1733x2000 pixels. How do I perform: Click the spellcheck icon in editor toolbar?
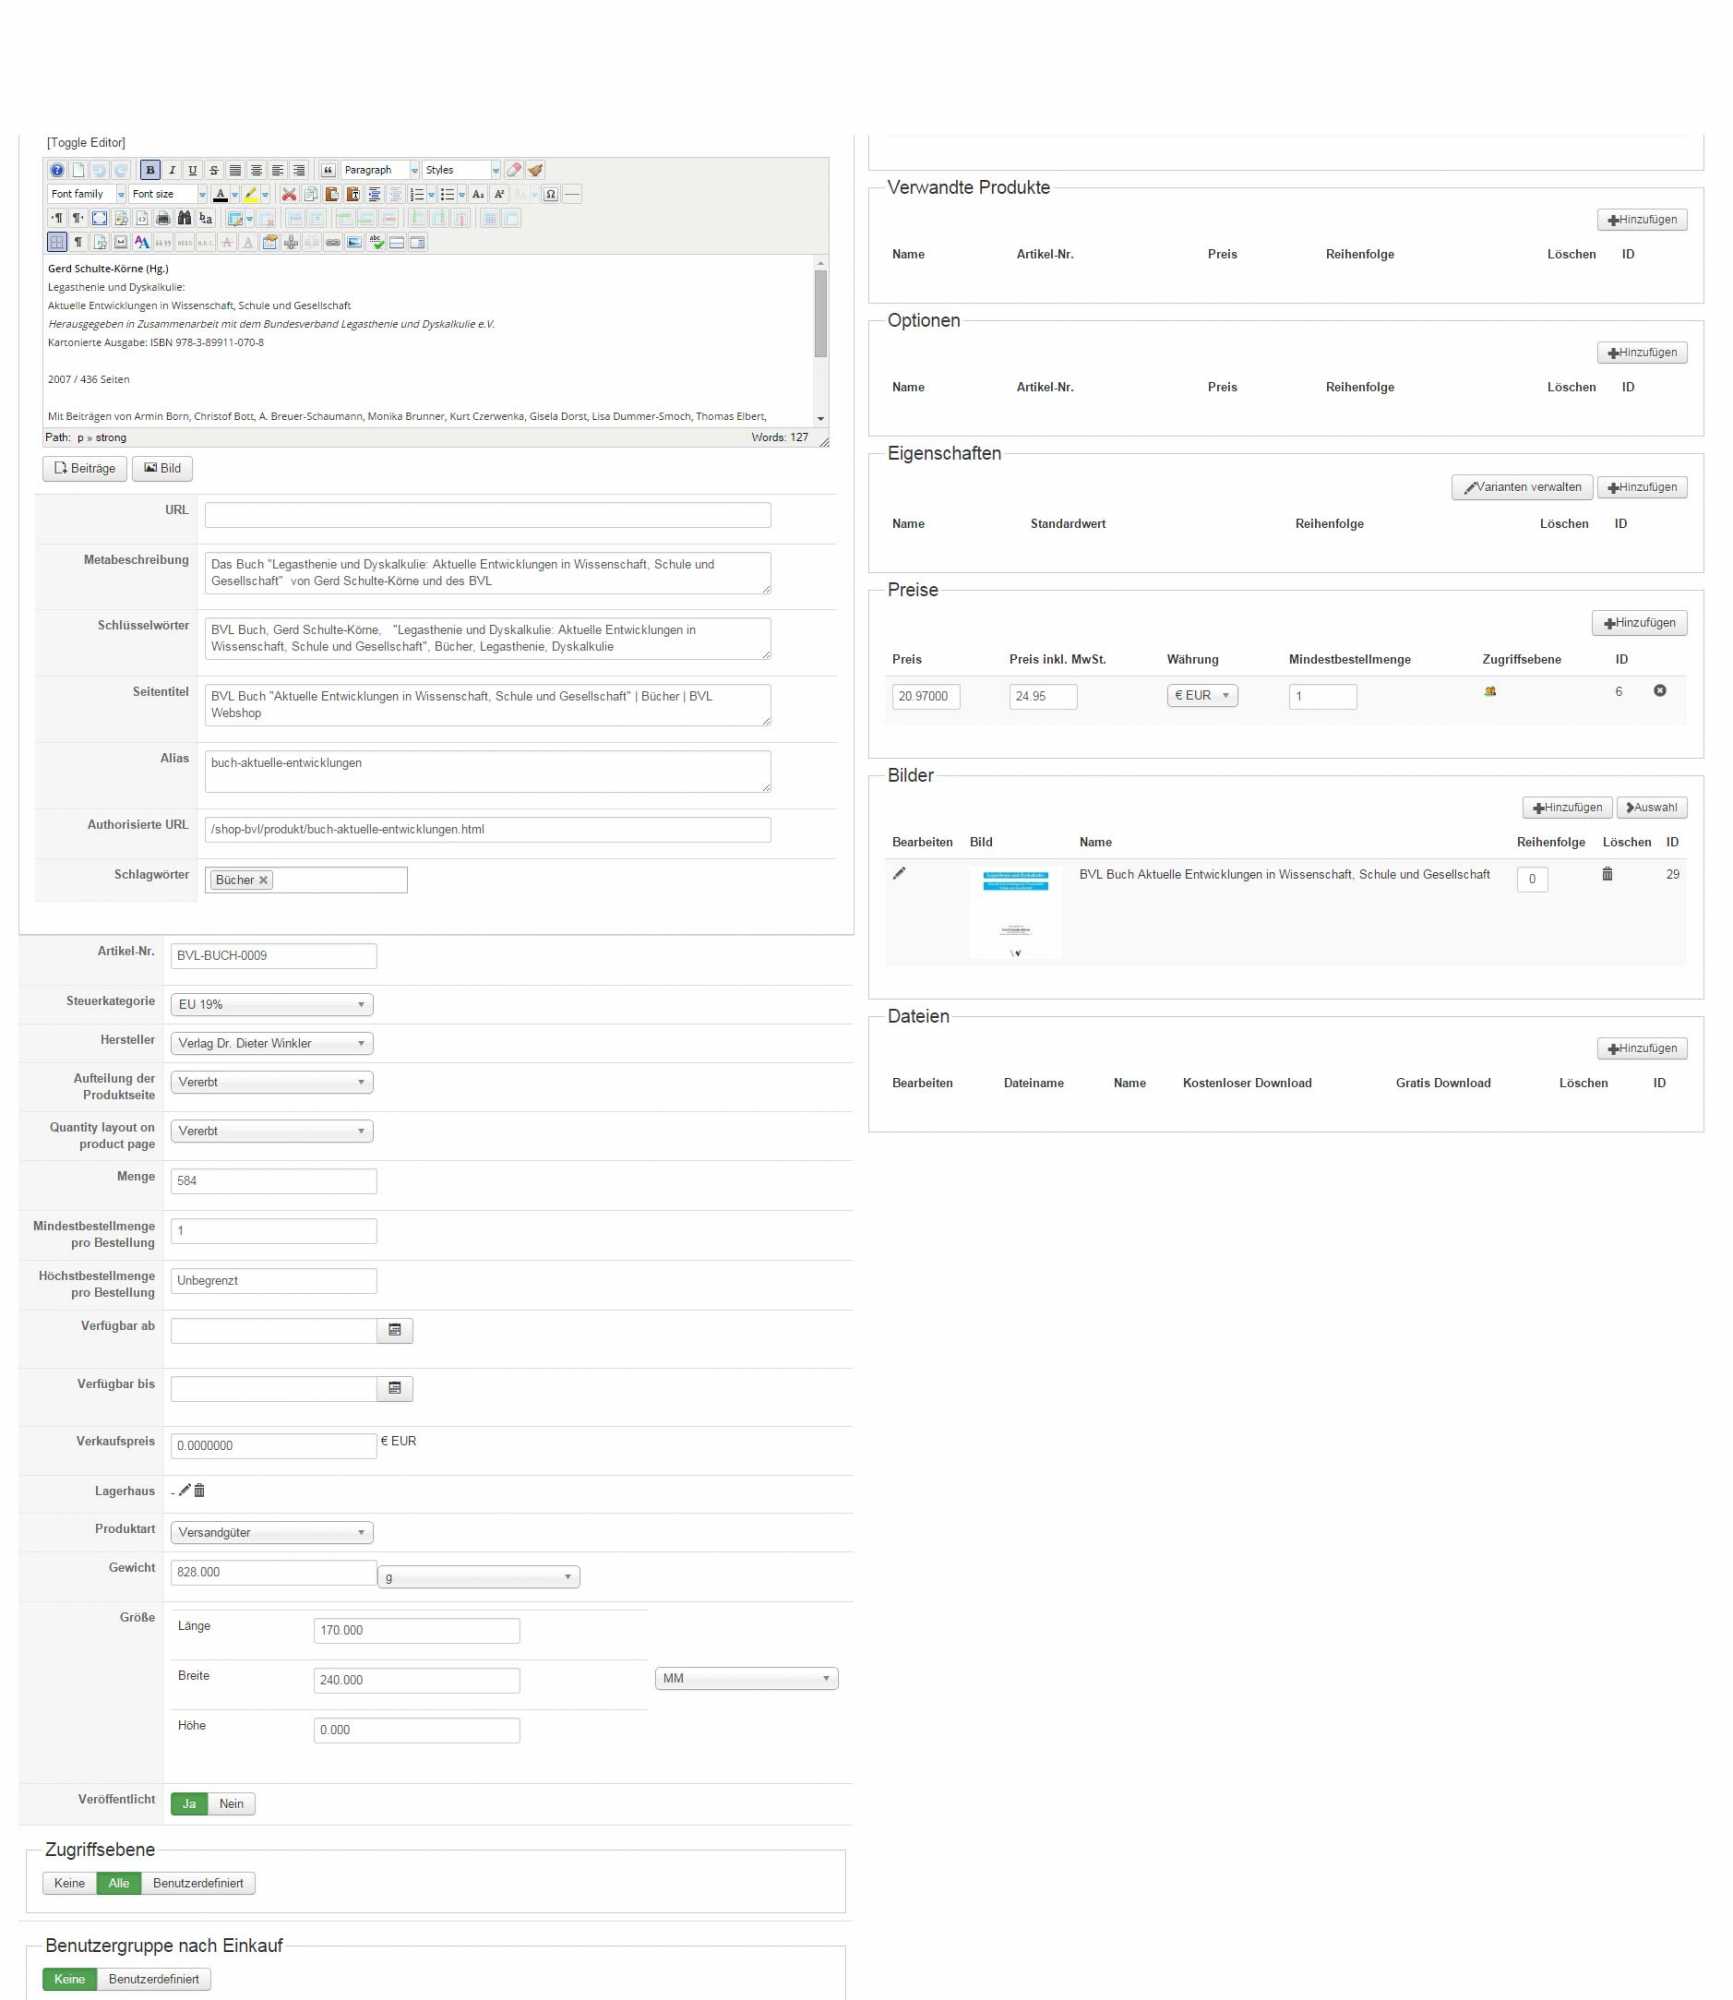click(376, 242)
